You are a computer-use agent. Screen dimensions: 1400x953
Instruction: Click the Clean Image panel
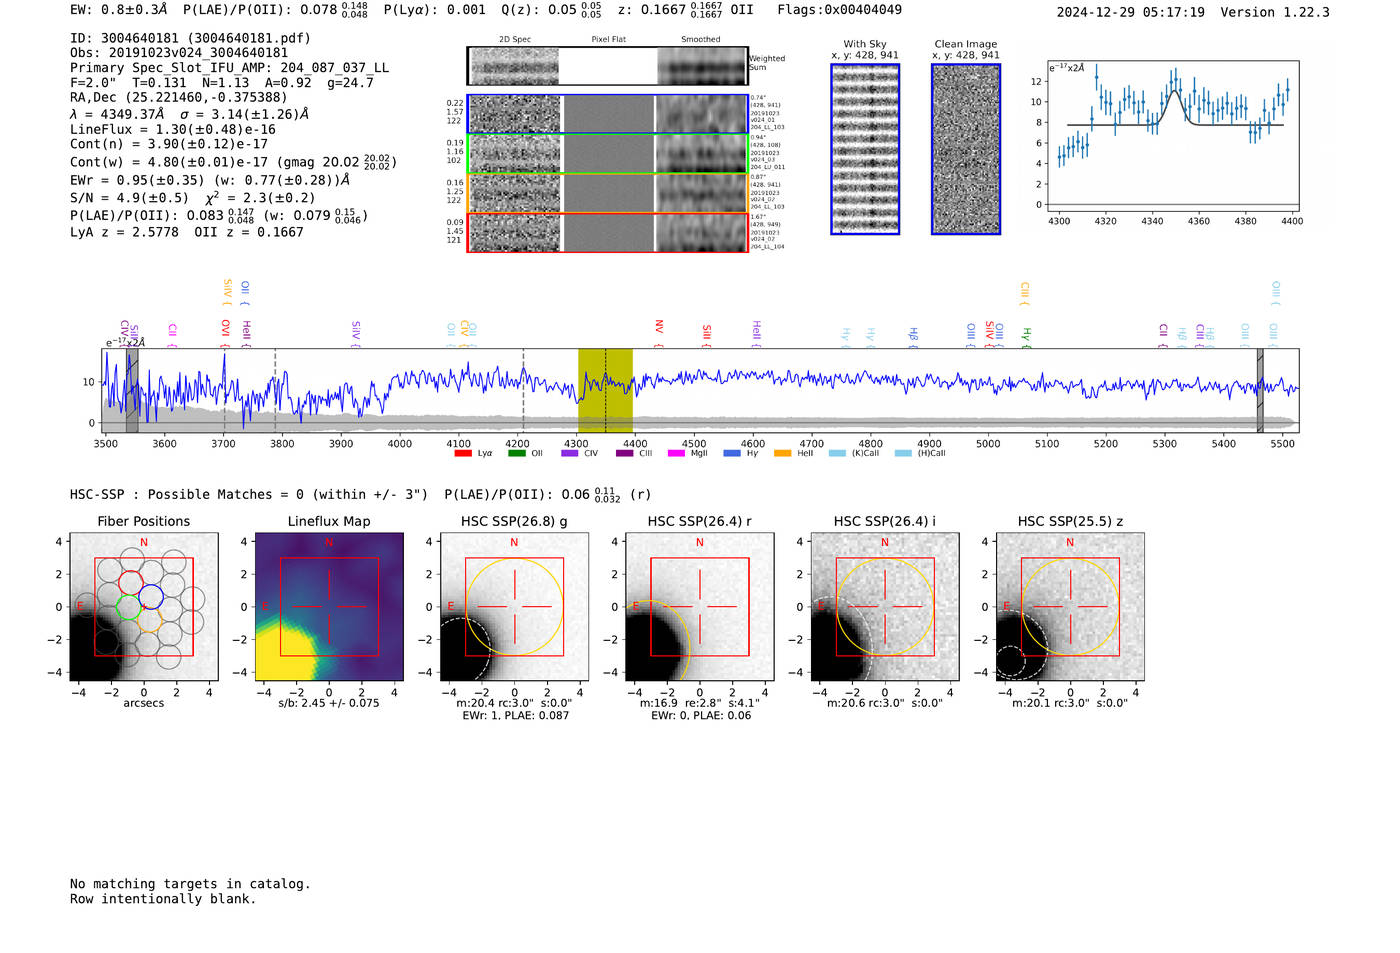(x=966, y=149)
